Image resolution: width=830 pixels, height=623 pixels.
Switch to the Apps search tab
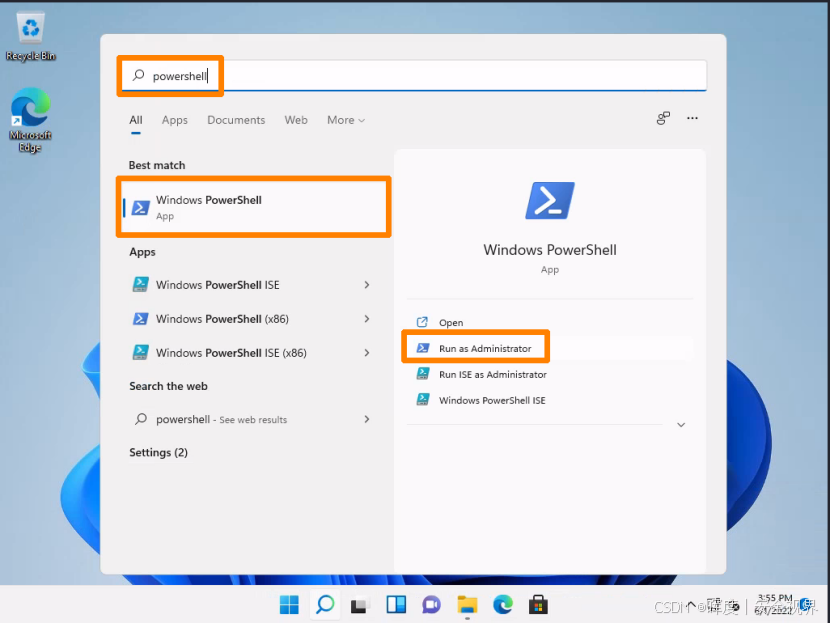(175, 120)
